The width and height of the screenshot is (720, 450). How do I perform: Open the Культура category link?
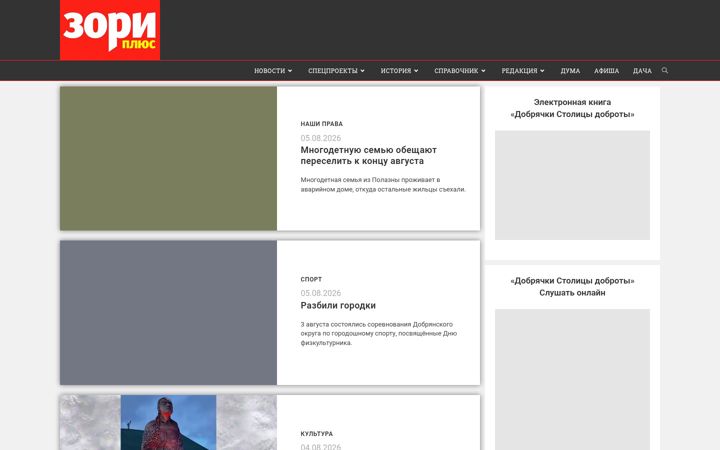pos(316,434)
